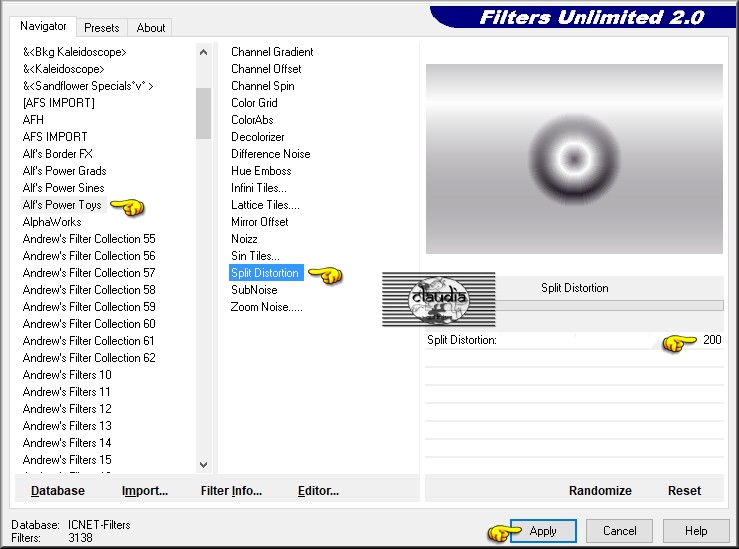Image resolution: width=739 pixels, height=549 pixels.
Task: Pick the Hue Emboss filter
Action: click(x=261, y=171)
